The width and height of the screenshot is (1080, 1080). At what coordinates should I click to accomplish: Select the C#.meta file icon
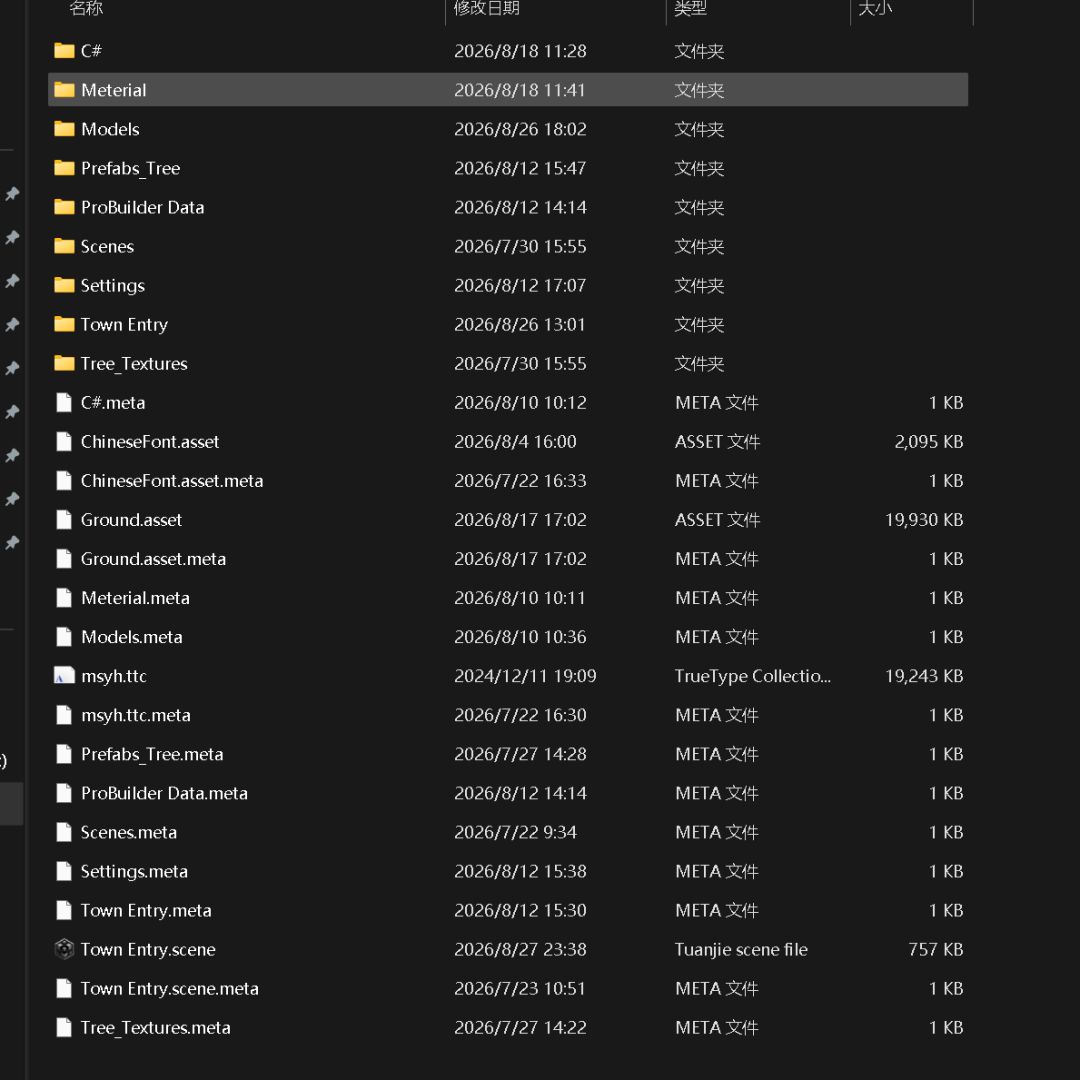pyautogui.click(x=64, y=402)
